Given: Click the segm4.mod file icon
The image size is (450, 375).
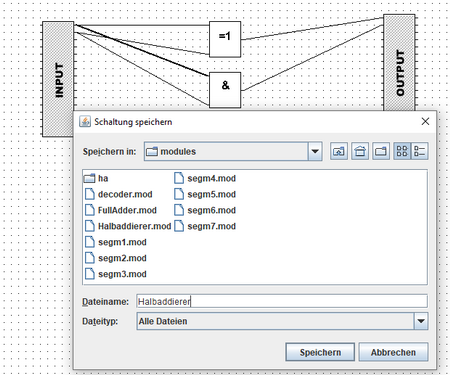Looking at the screenshot, I should coord(179,178).
